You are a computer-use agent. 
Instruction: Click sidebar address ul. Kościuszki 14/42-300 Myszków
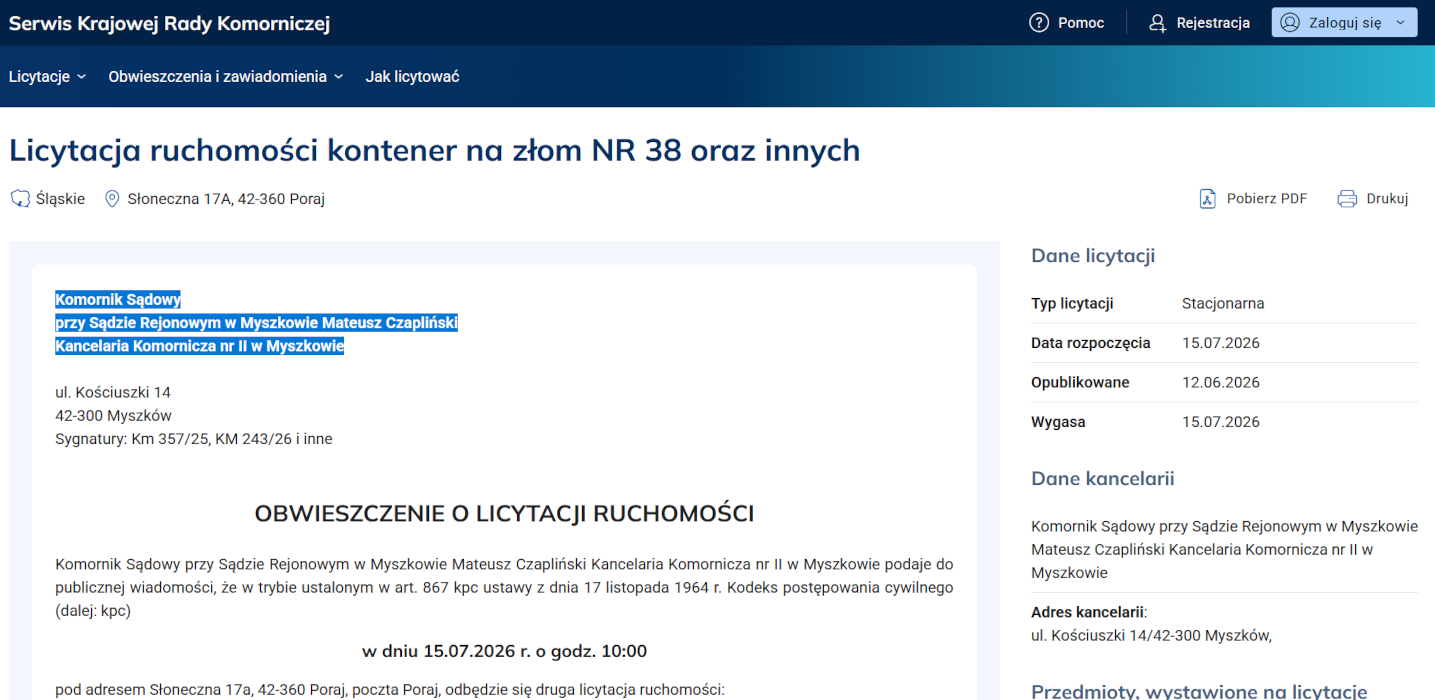coord(1151,635)
